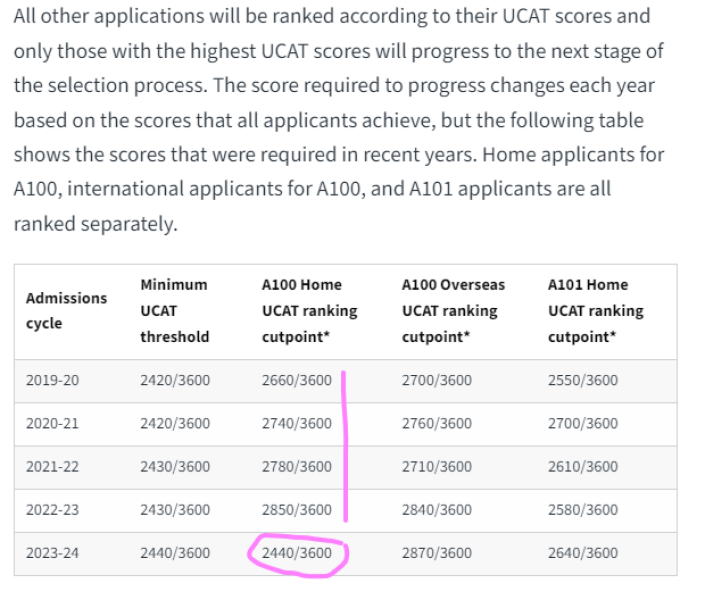Click the "A101 Home UCAT ranking cutpoint" header
Screen dimensions: 705x600
596,311
